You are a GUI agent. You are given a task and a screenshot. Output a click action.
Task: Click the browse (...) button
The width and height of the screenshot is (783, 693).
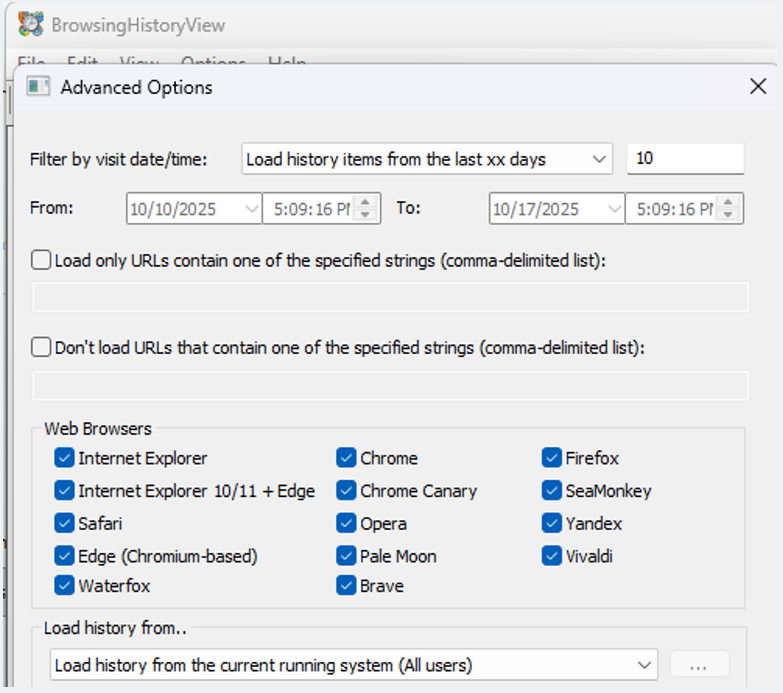pyautogui.click(x=699, y=665)
